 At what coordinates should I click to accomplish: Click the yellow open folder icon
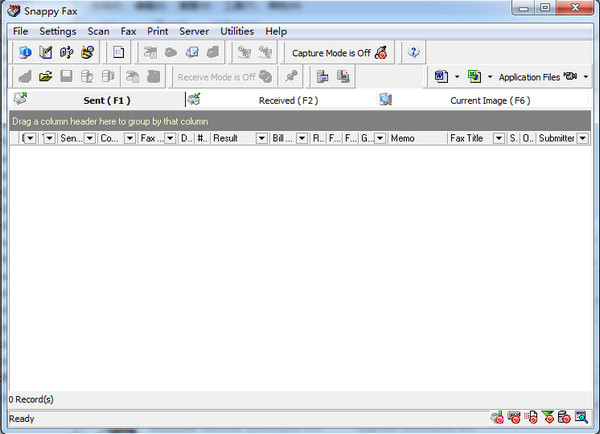coord(46,76)
